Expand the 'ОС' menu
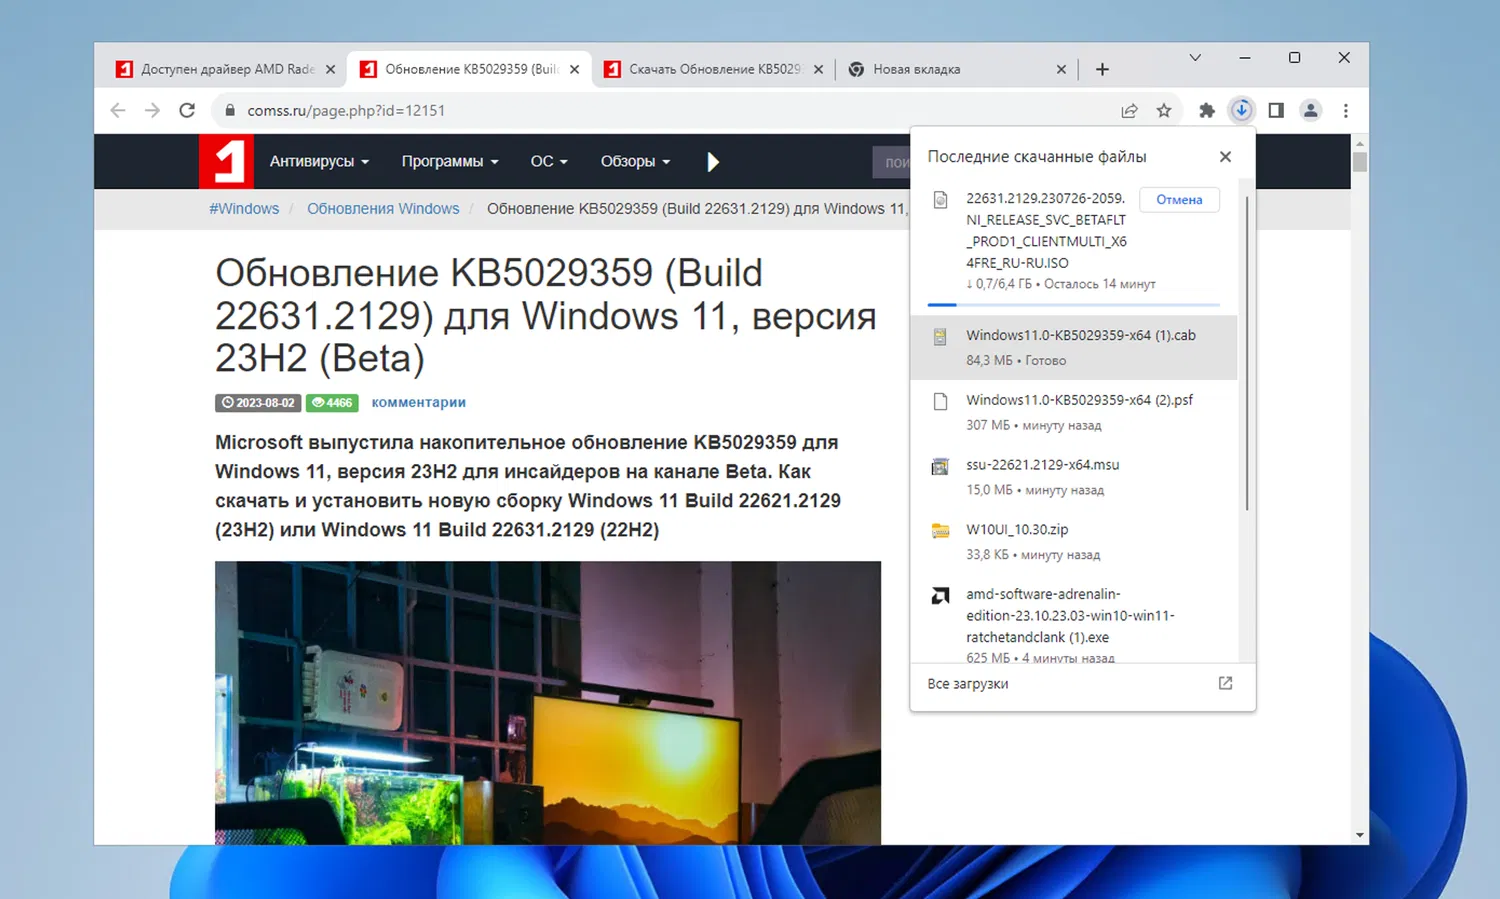The width and height of the screenshot is (1500, 899). (549, 161)
